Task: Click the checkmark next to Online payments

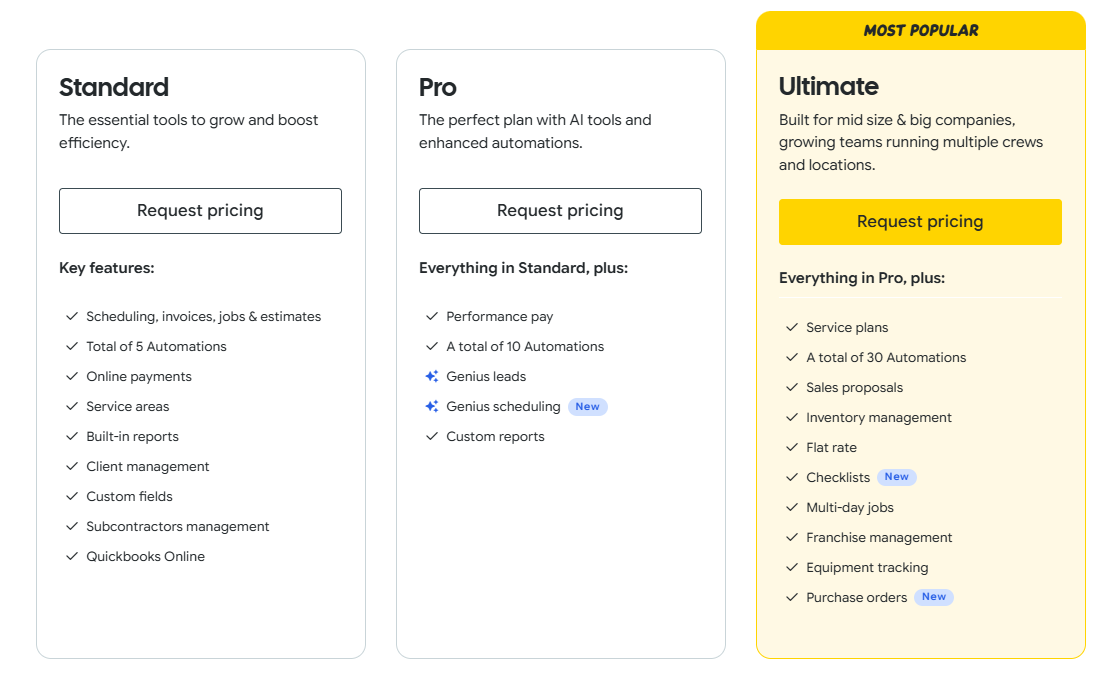Action: coord(72,376)
